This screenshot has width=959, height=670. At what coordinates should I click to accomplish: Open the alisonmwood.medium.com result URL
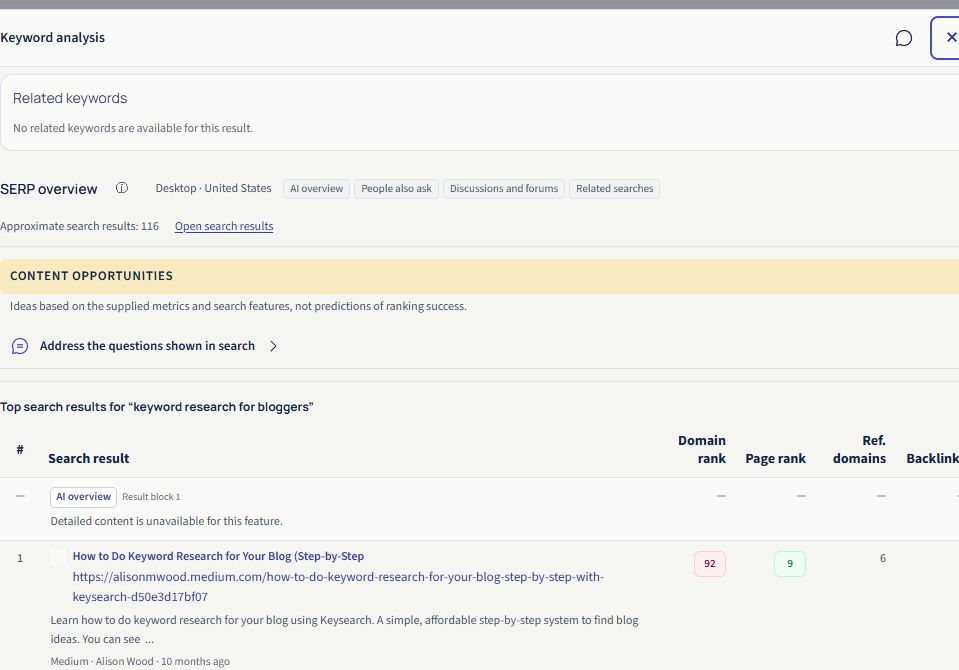tap(338, 586)
